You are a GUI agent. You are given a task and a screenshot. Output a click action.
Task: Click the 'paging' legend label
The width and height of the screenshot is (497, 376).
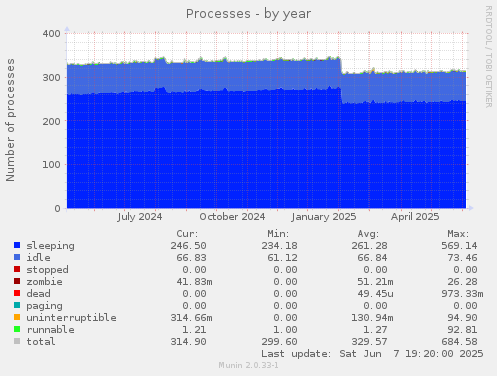coord(44,306)
